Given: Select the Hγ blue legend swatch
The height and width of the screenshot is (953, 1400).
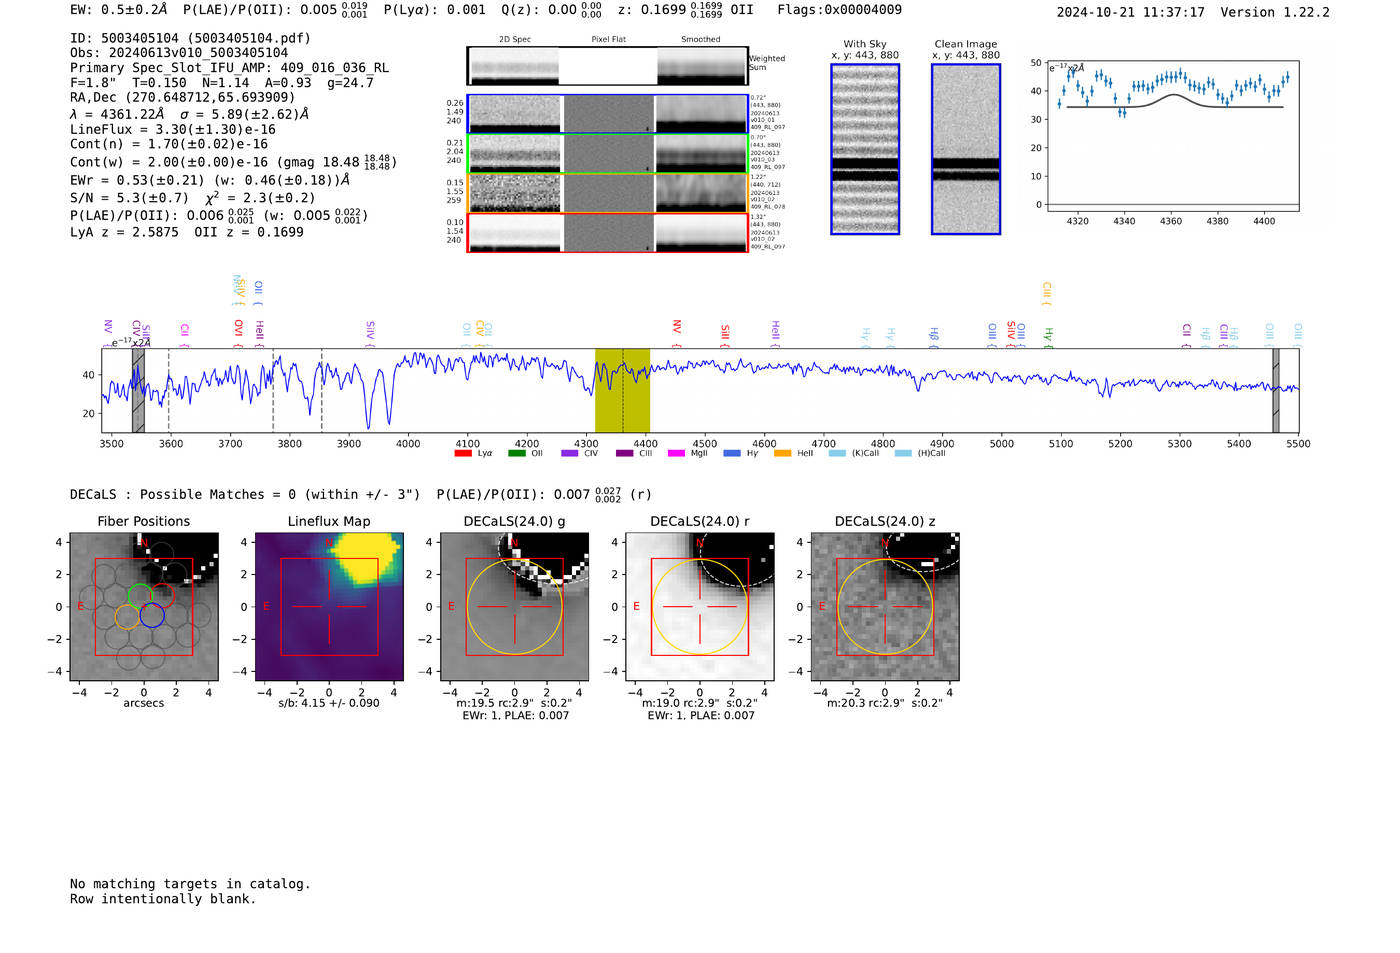Looking at the screenshot, I should 731,453.
